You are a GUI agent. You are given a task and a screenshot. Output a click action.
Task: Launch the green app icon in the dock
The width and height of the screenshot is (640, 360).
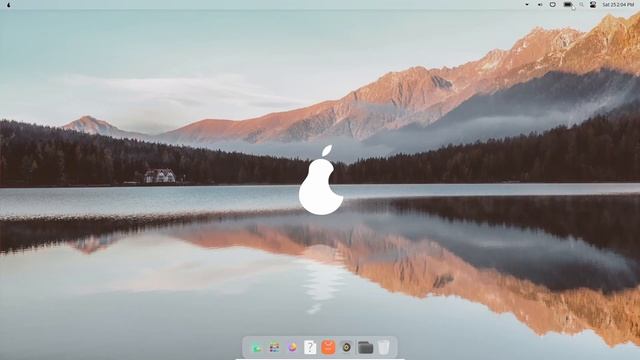pyautogui.click(x=256, y=347)
